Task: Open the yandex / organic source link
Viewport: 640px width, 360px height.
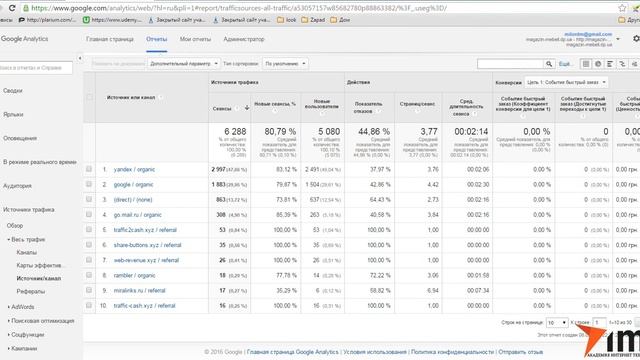Action: pos(134,169)
